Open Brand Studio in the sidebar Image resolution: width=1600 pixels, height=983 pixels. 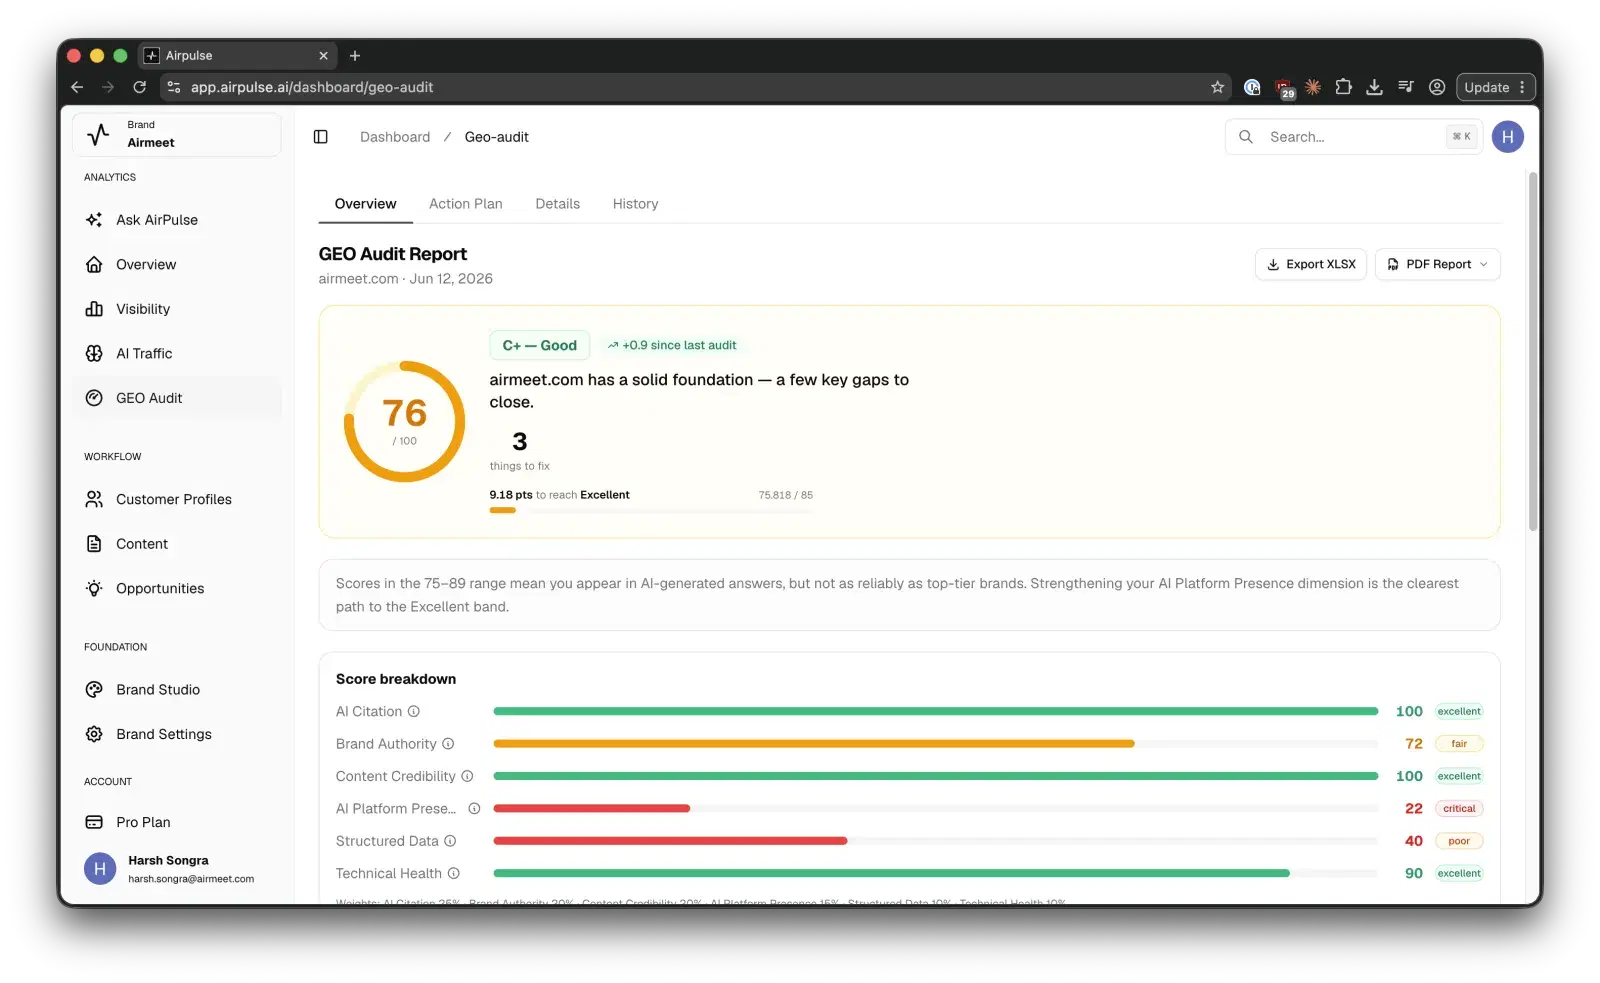(177, 689)
